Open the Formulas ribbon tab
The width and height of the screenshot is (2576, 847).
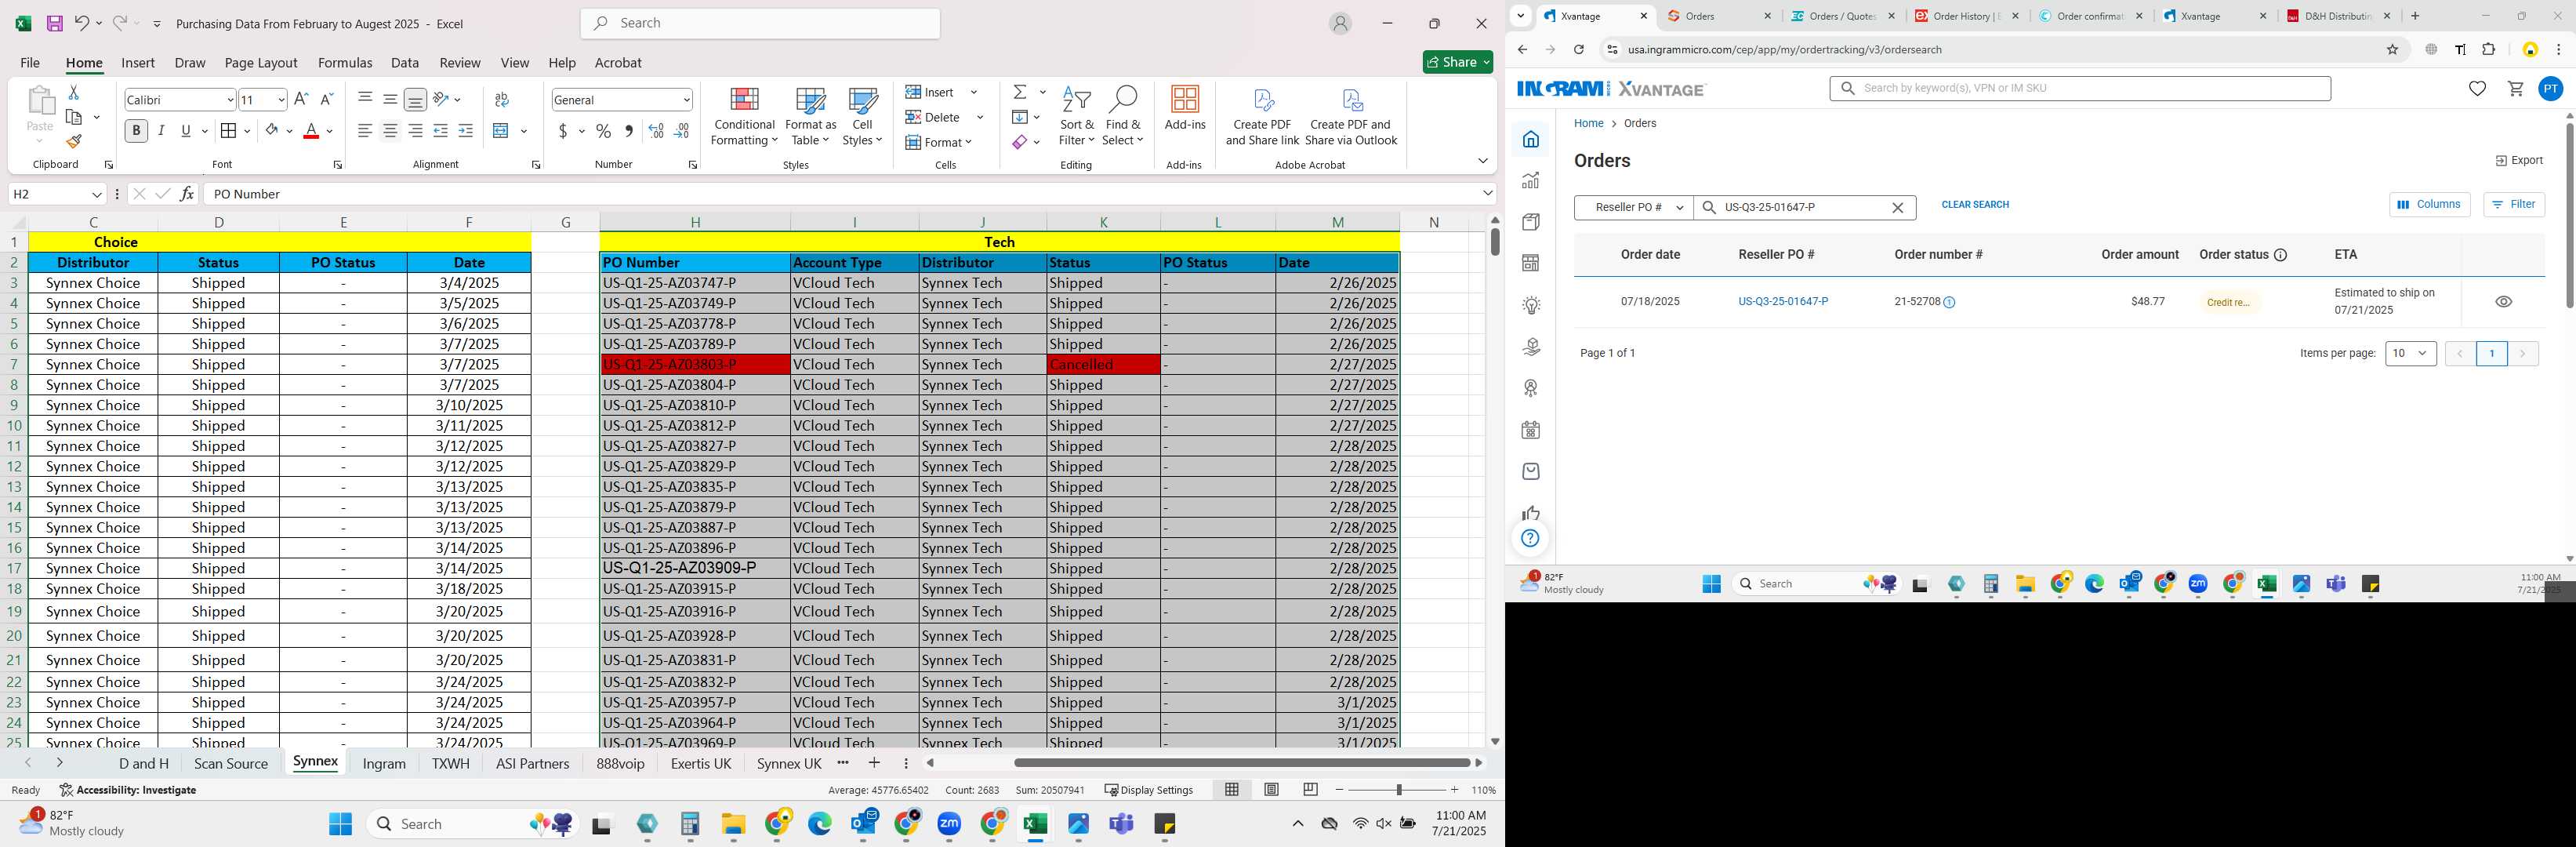click(345, 62)
